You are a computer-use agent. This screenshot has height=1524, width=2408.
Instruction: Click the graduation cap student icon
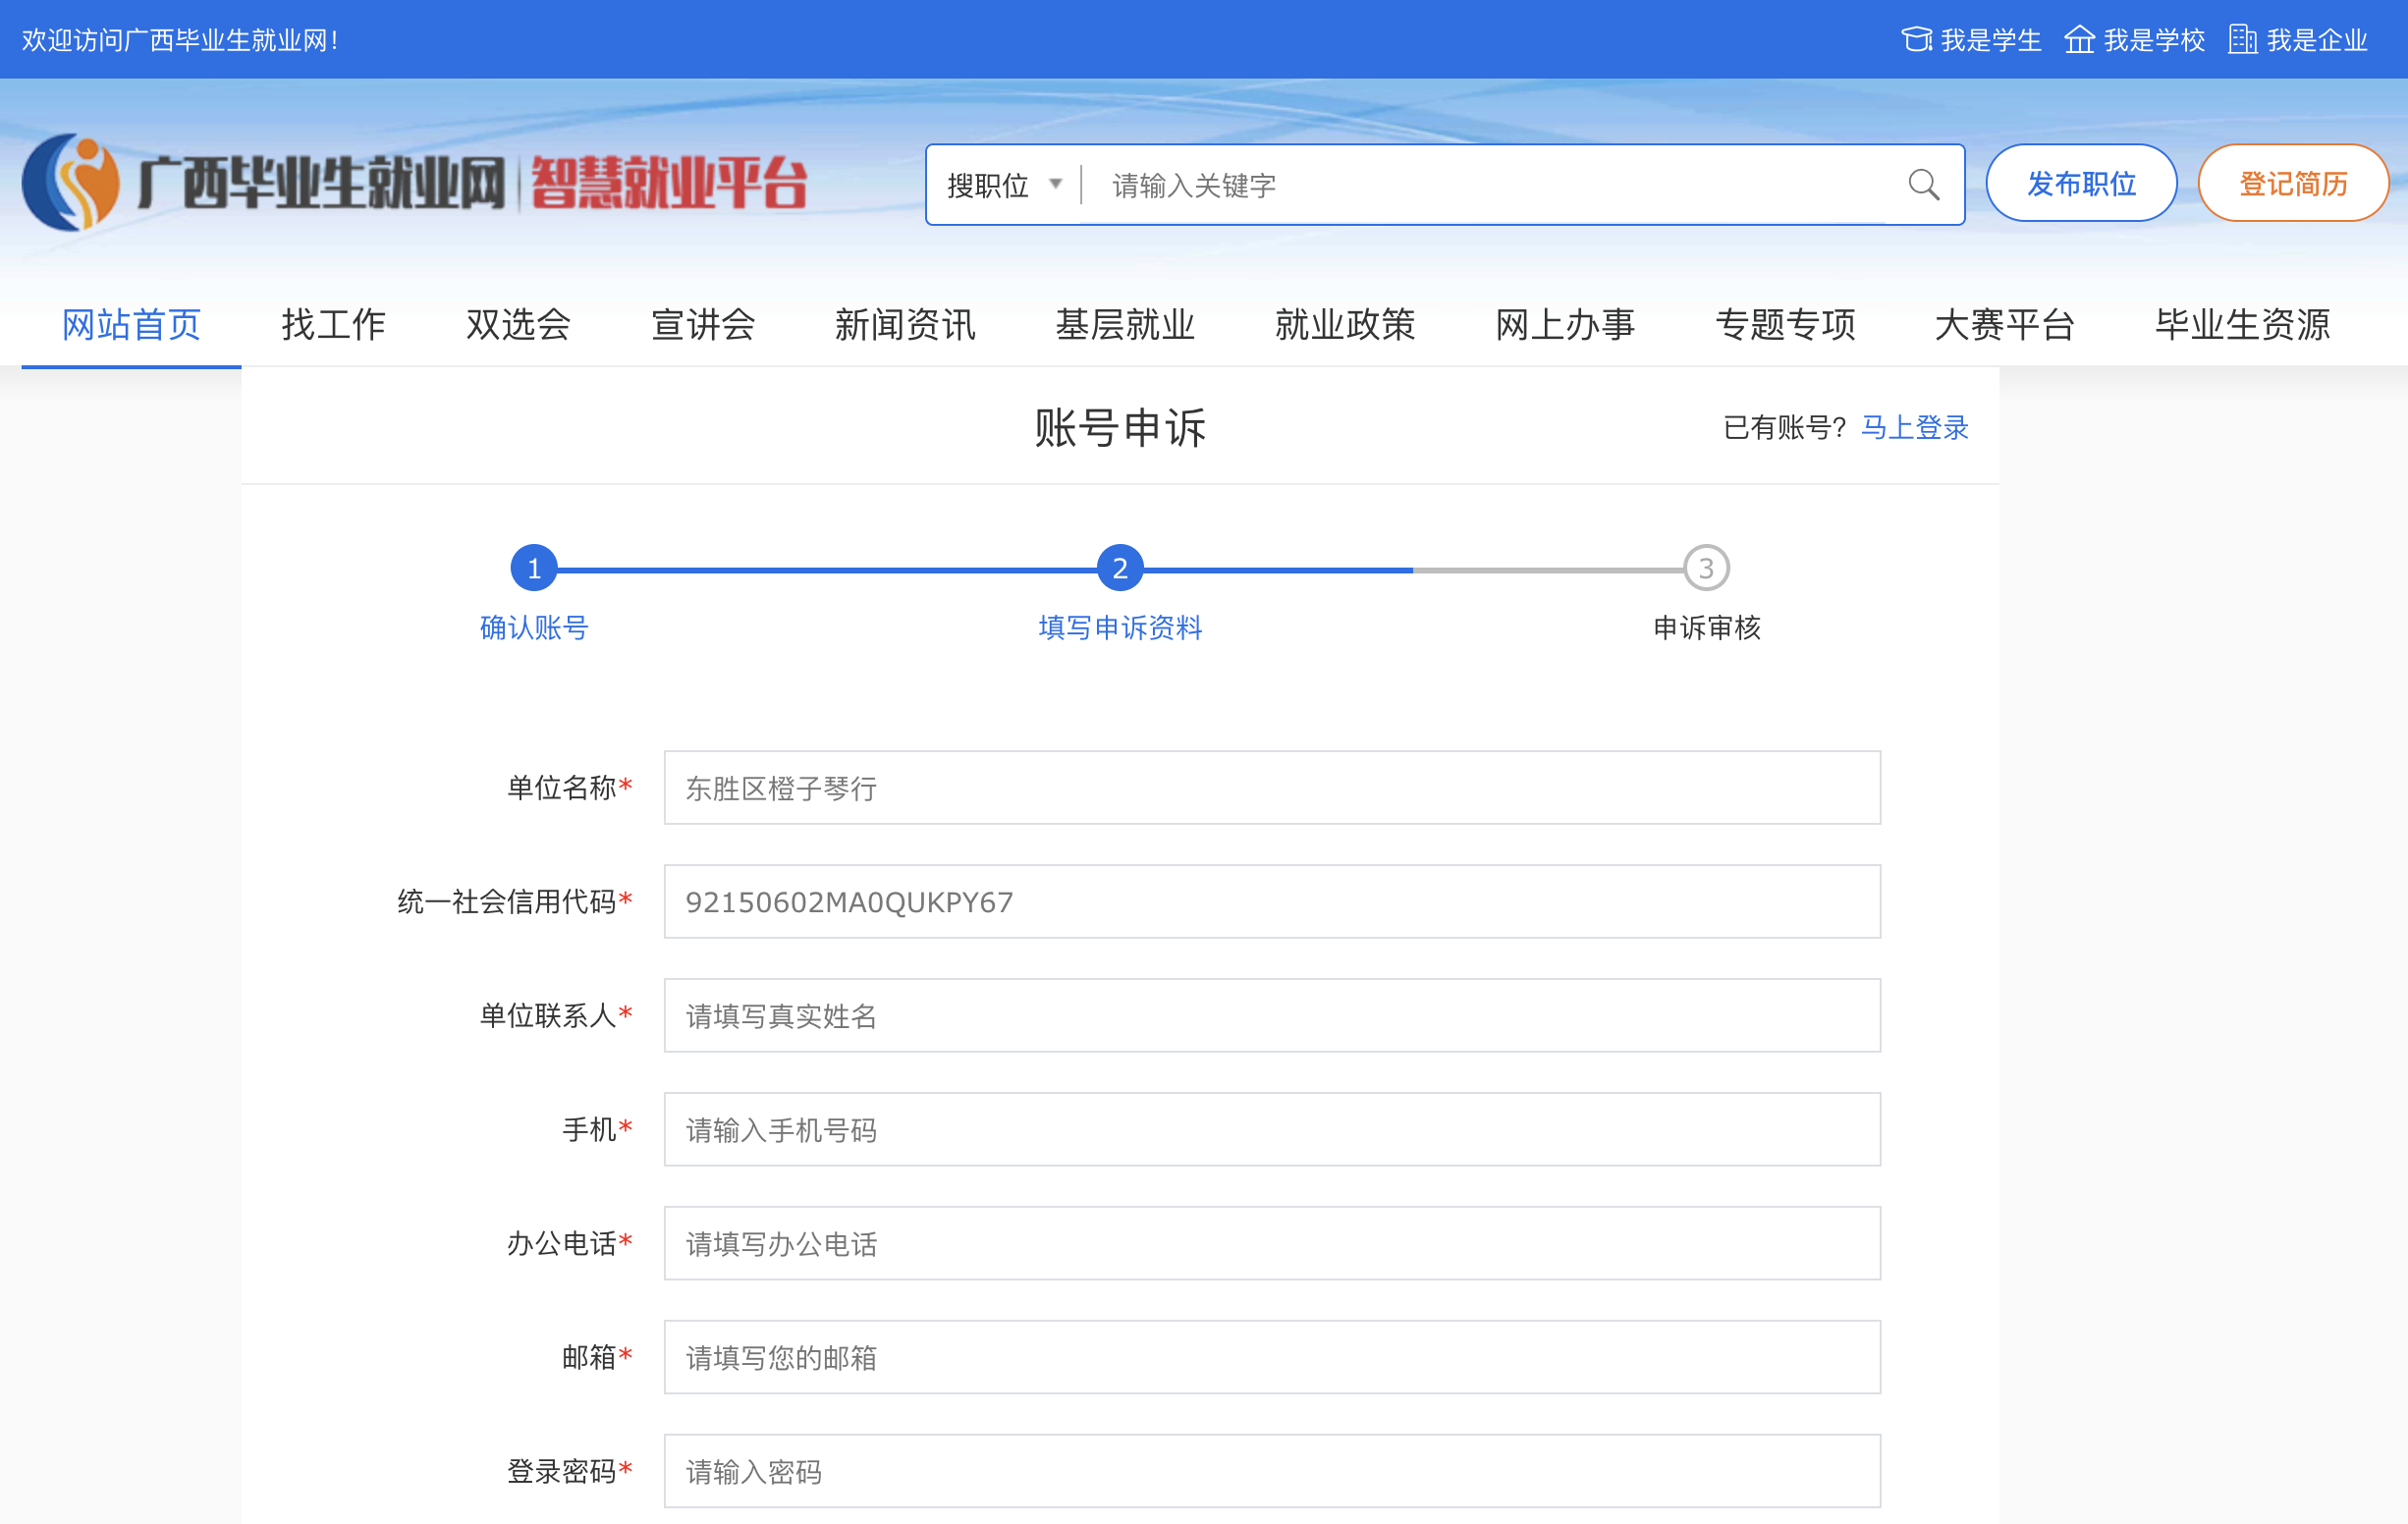pyautogui.click(x=1915, y=40)
